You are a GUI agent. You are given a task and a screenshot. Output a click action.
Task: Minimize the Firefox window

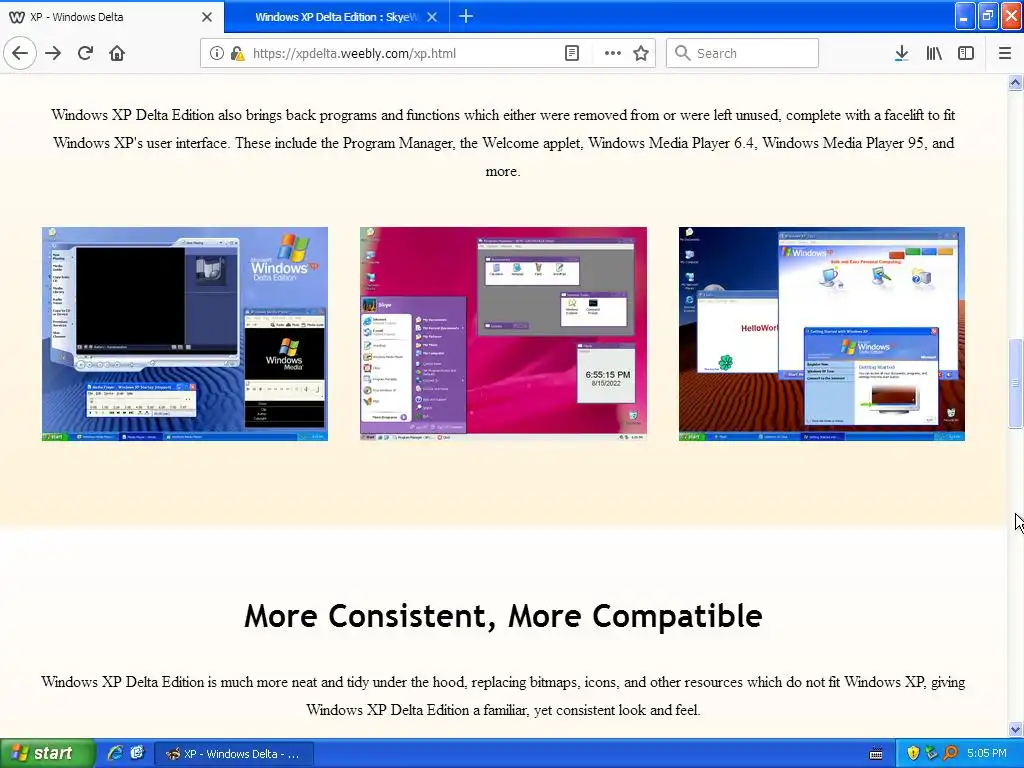(x=965, y=16)
